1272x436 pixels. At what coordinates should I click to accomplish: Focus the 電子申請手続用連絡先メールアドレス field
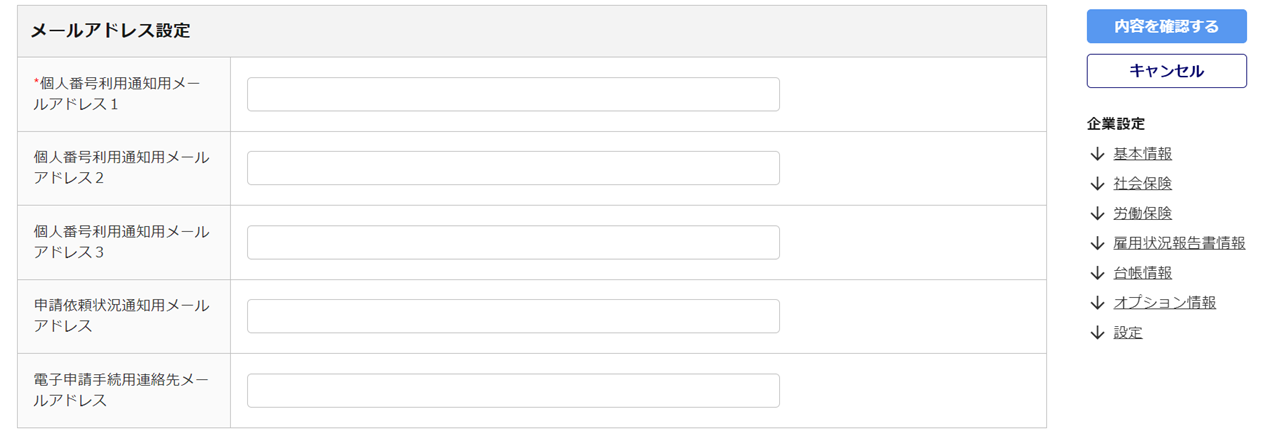513,390
